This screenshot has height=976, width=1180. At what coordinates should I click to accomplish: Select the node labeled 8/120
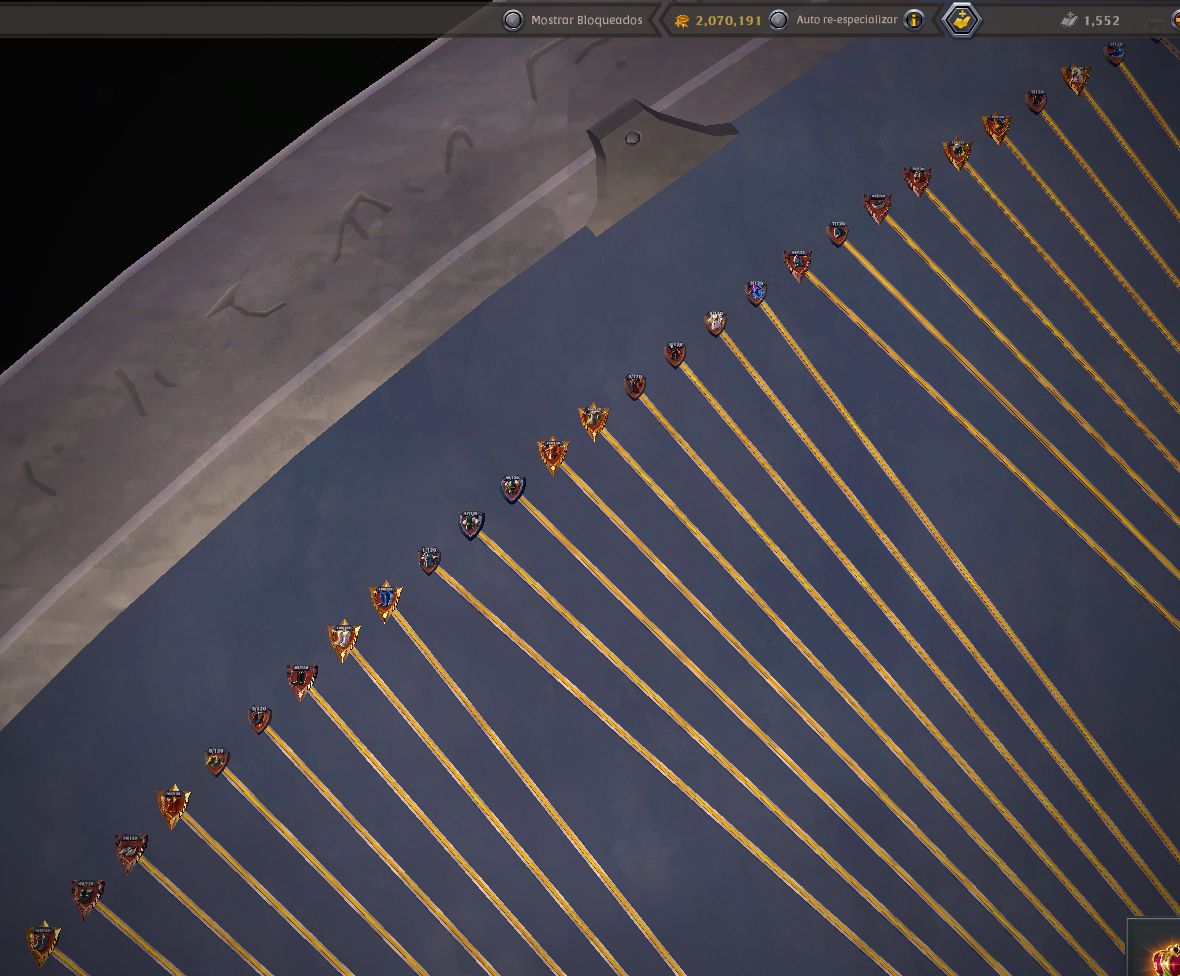click(x=217, y=761)
